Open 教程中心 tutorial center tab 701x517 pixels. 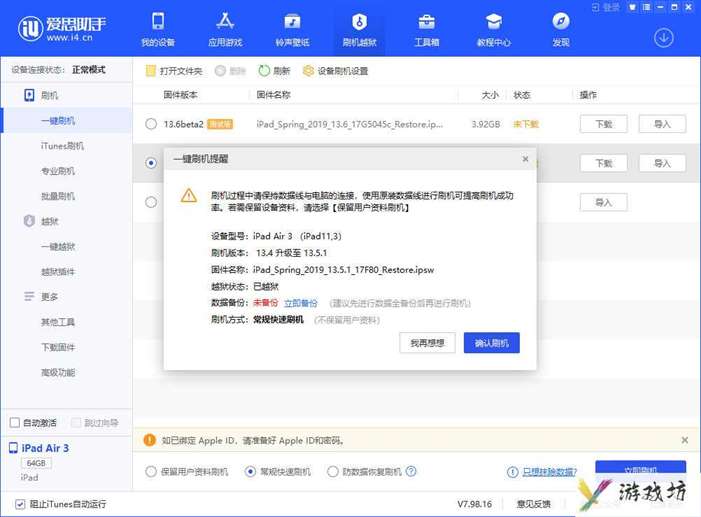tap(494, 30)
